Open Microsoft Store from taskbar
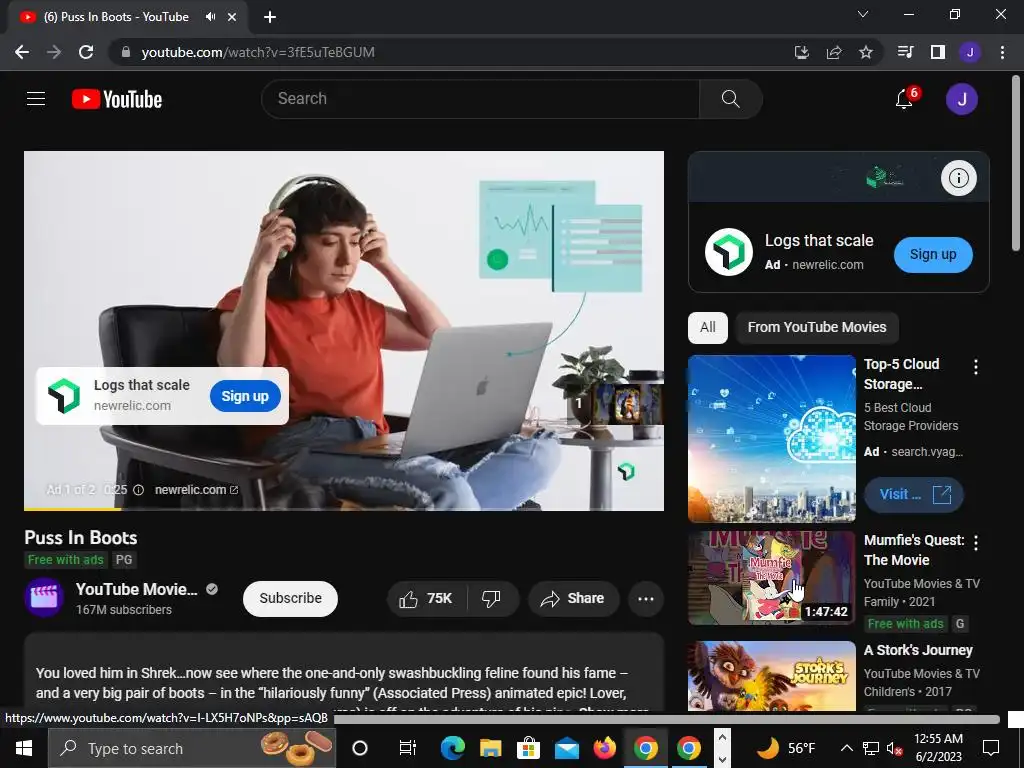The image size is (1024, 768). 528,748
